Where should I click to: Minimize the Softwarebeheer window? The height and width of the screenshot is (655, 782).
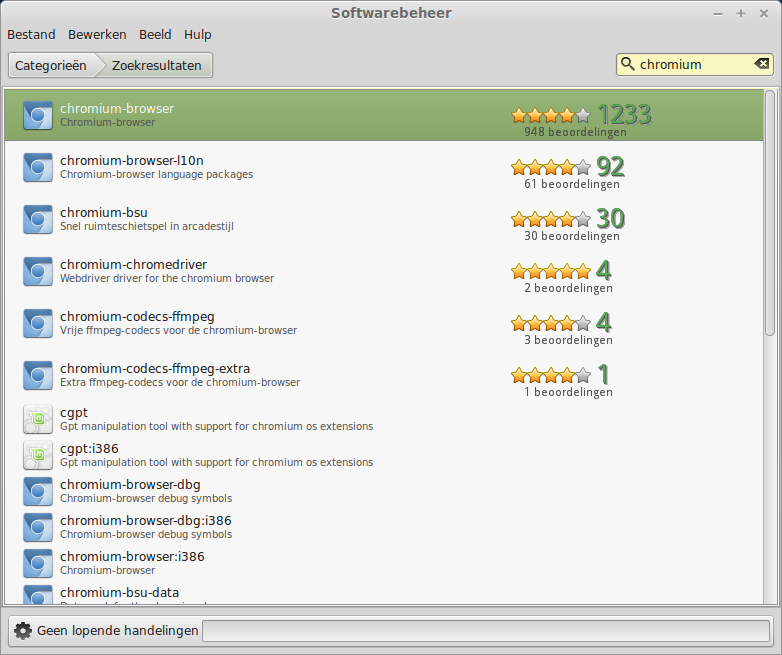click(718, 13)
